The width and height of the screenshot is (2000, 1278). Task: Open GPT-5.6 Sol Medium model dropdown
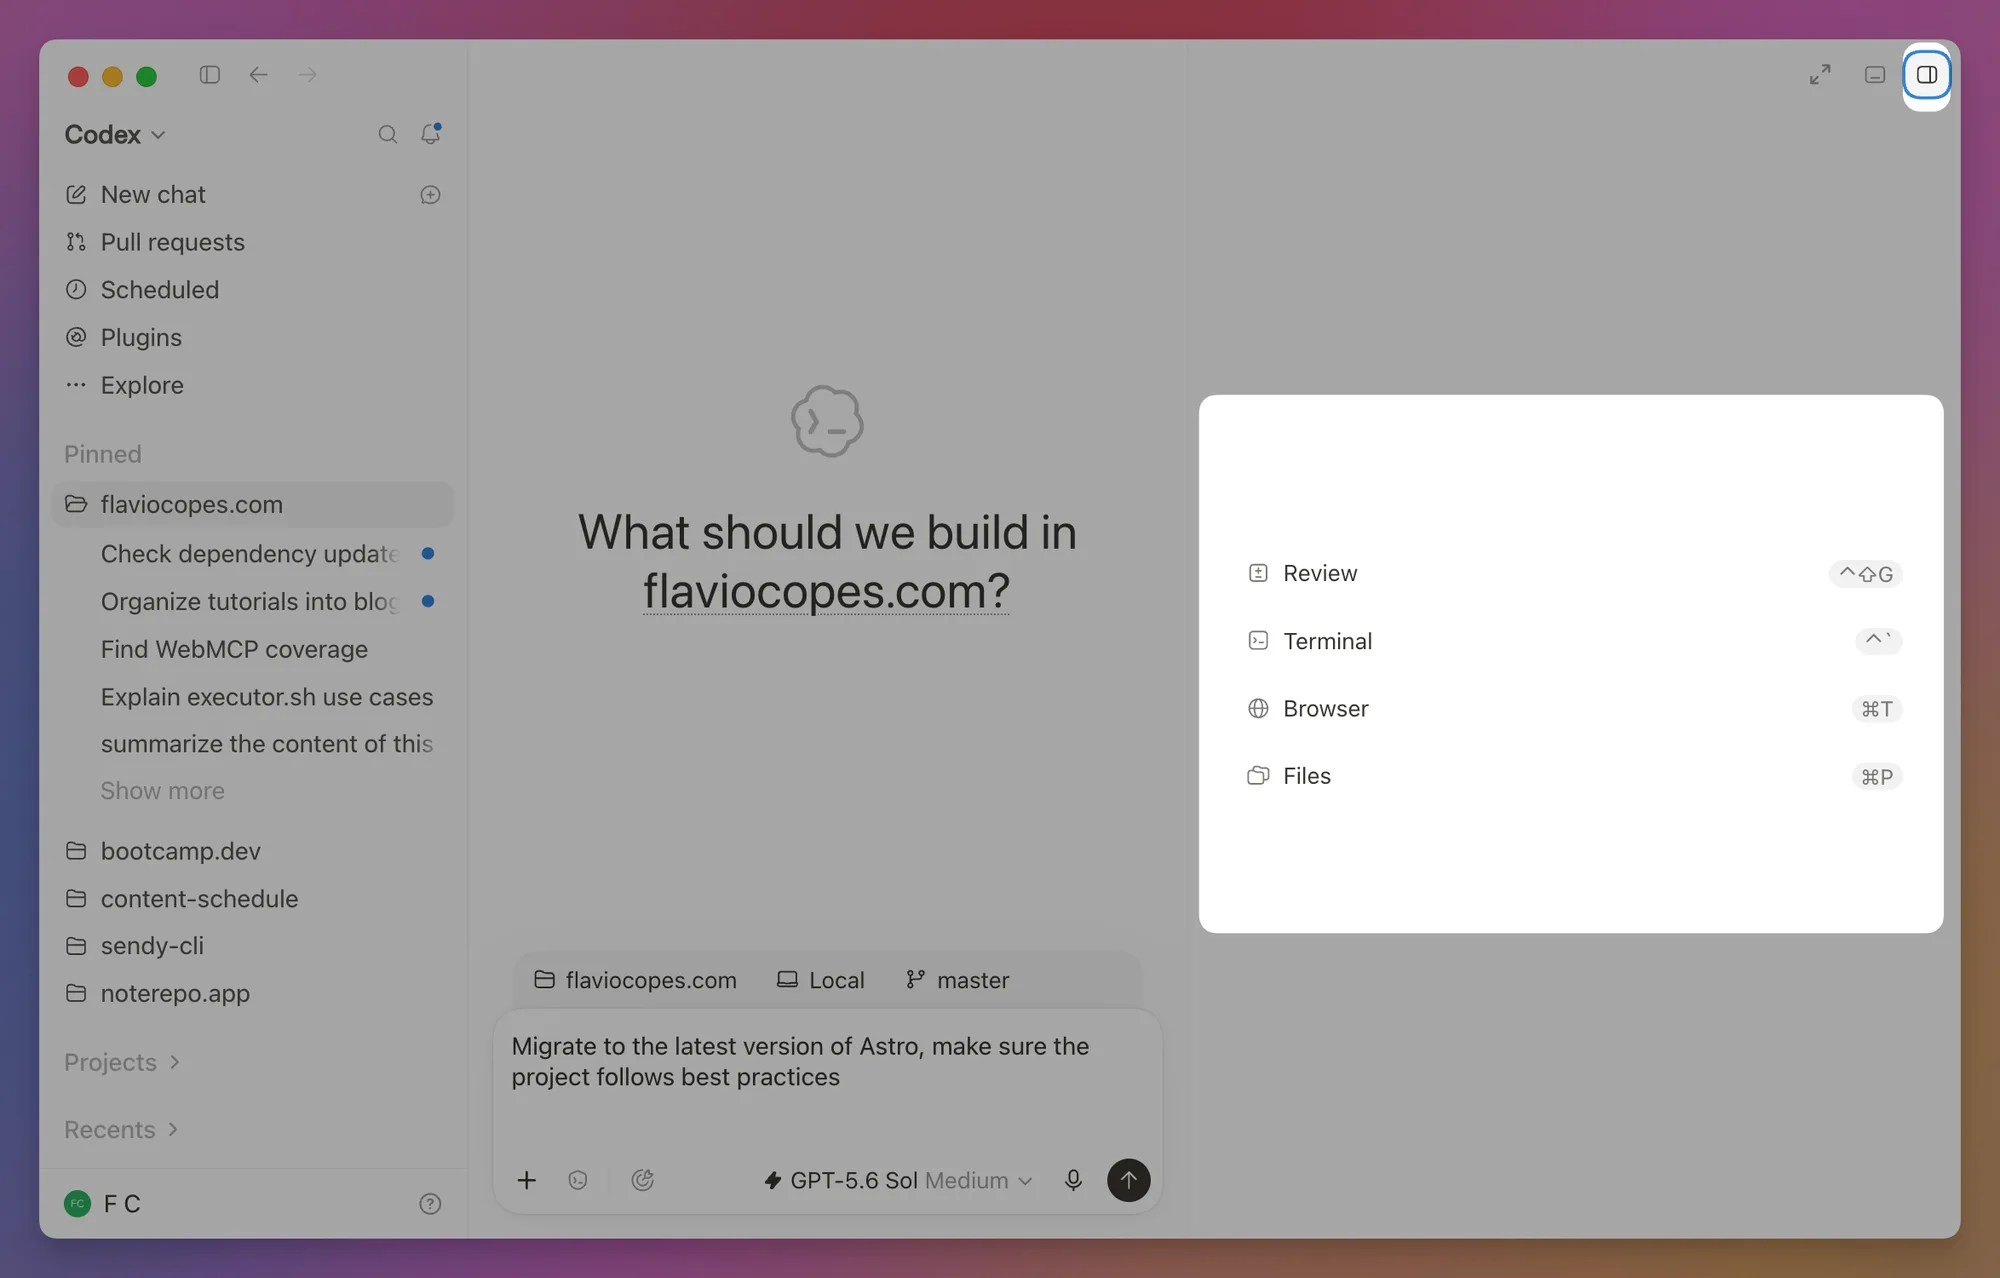pyautogui.click(x=897, y=1180)
